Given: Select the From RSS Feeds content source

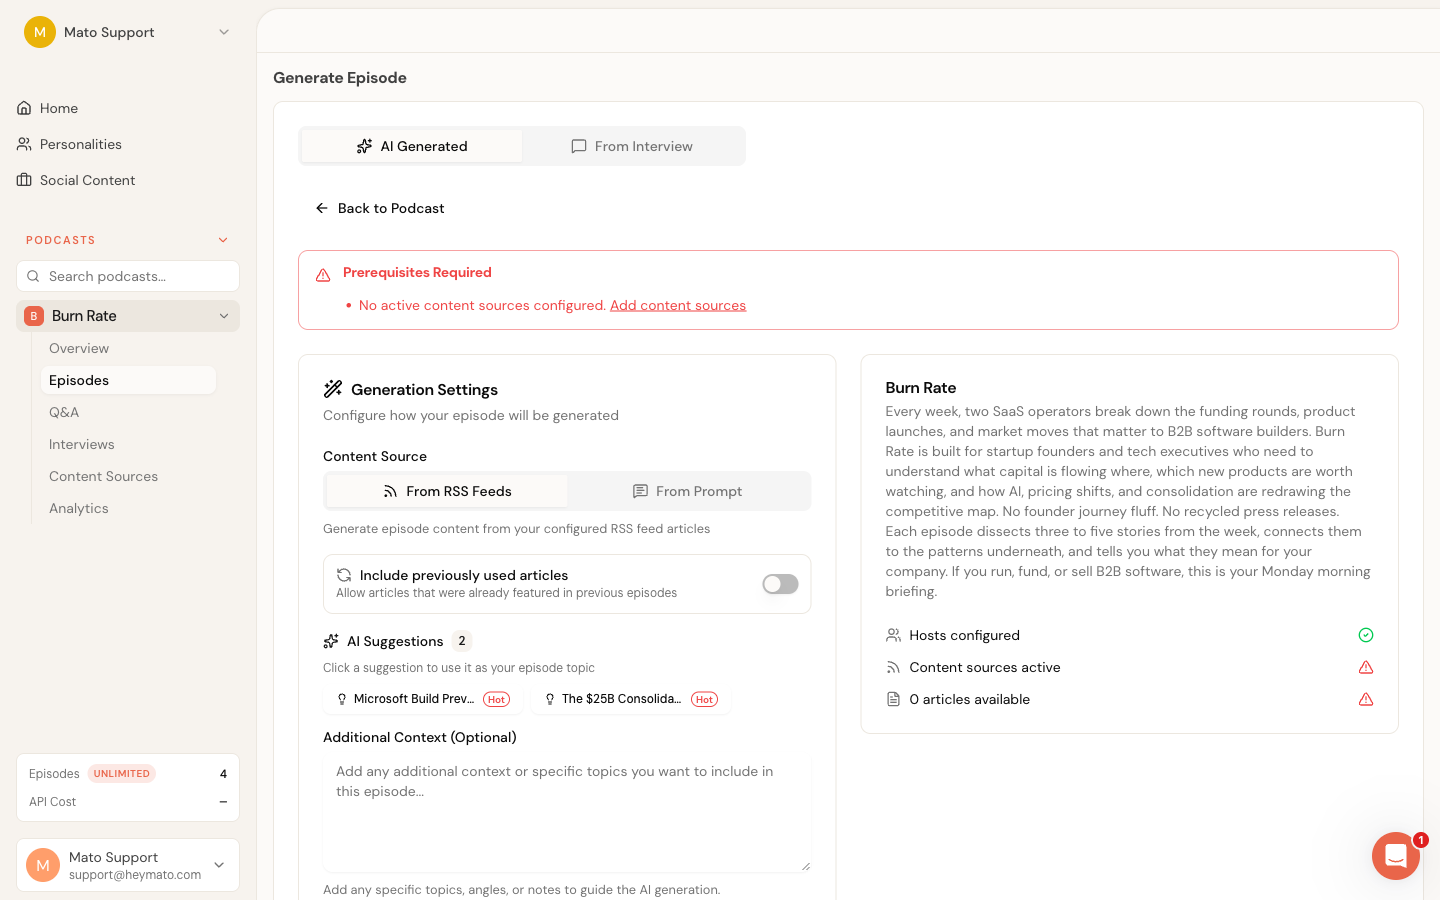Looking at the screenshot, I should [x=447, y=491].
